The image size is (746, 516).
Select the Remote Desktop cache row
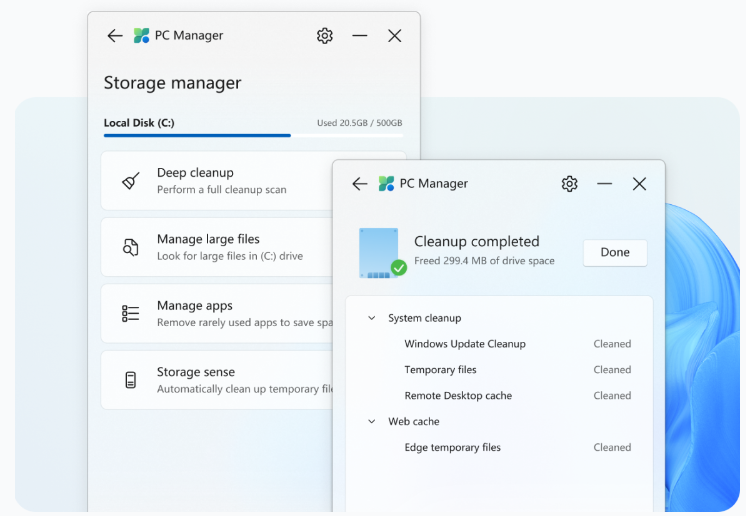[518, 396]
